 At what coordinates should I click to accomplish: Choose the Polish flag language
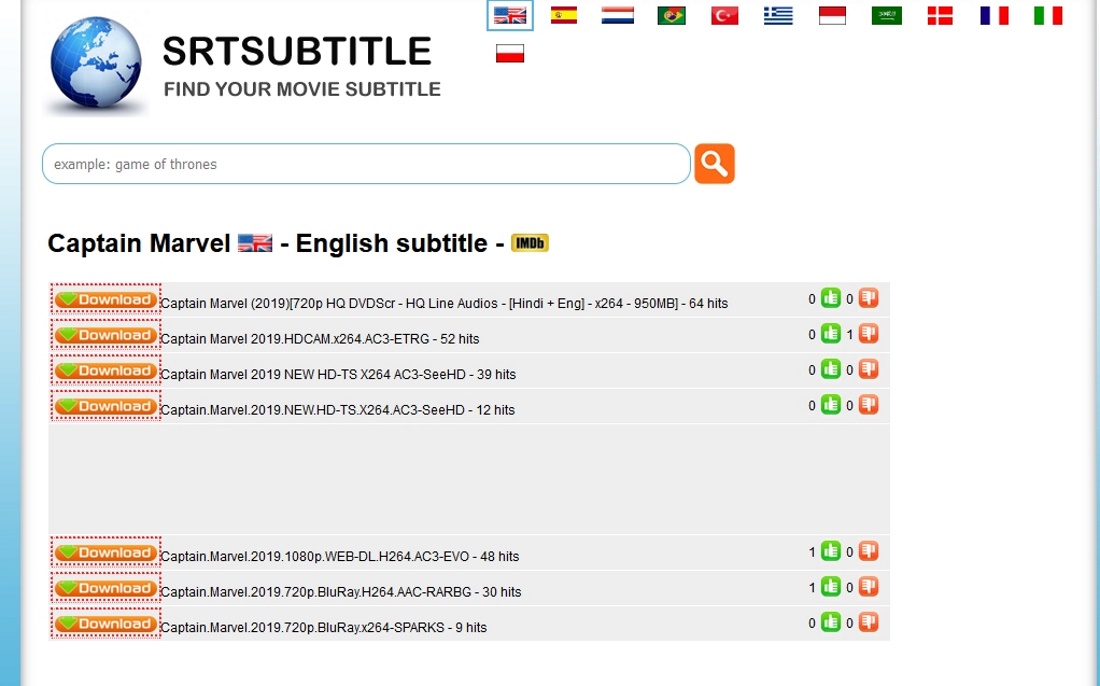coord(510,54)
